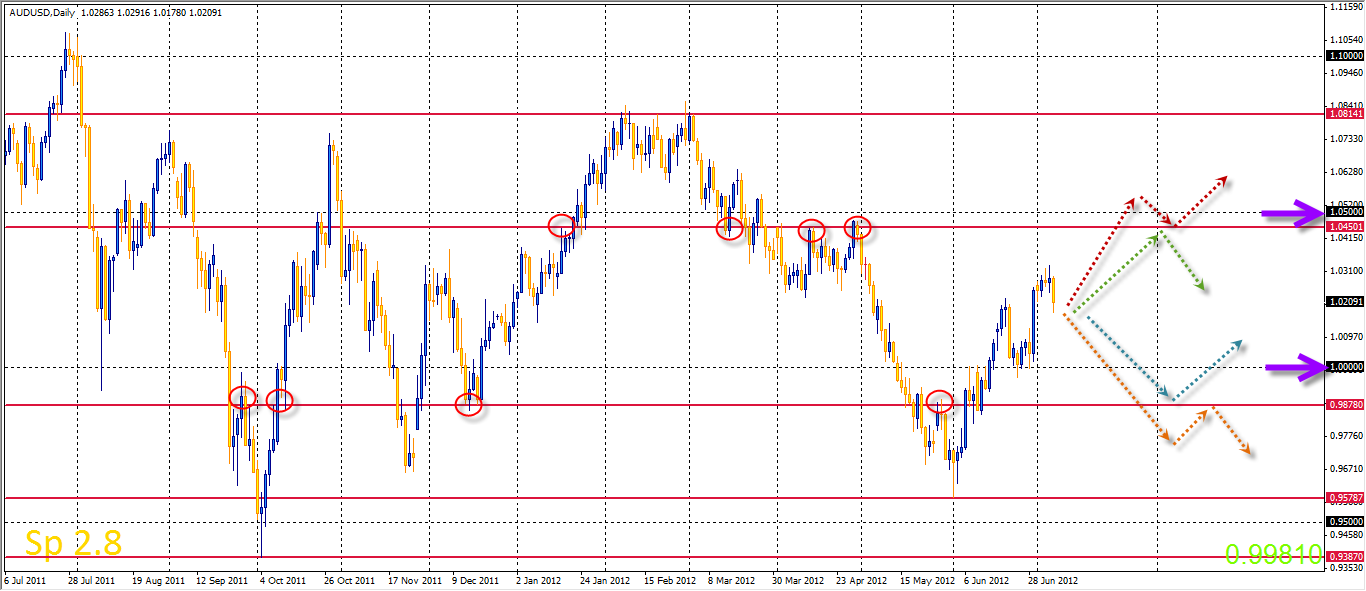The width and height of the screenshot is (1366, 591).
Task: Click the purple arrow pointing at 1.0000
Action: tap(1296, 367)
